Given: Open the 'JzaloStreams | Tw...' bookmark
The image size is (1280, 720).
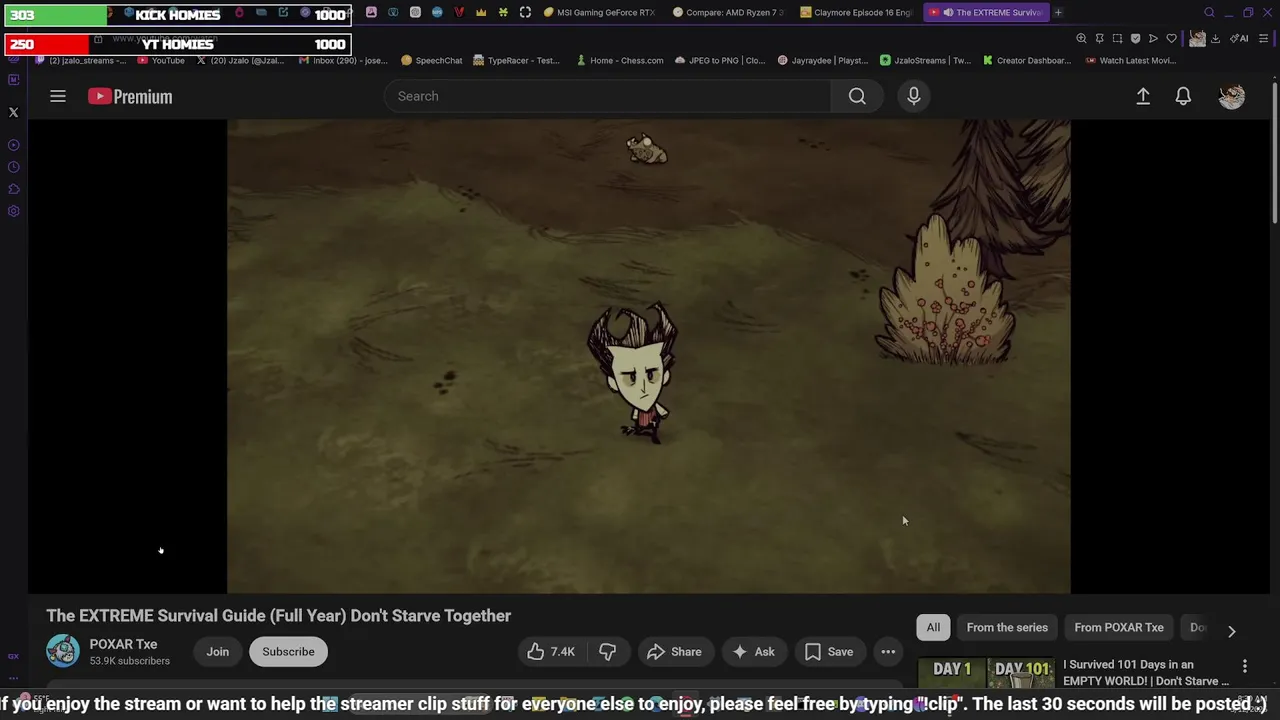Looking at the screenshot, I should [925, 60].
